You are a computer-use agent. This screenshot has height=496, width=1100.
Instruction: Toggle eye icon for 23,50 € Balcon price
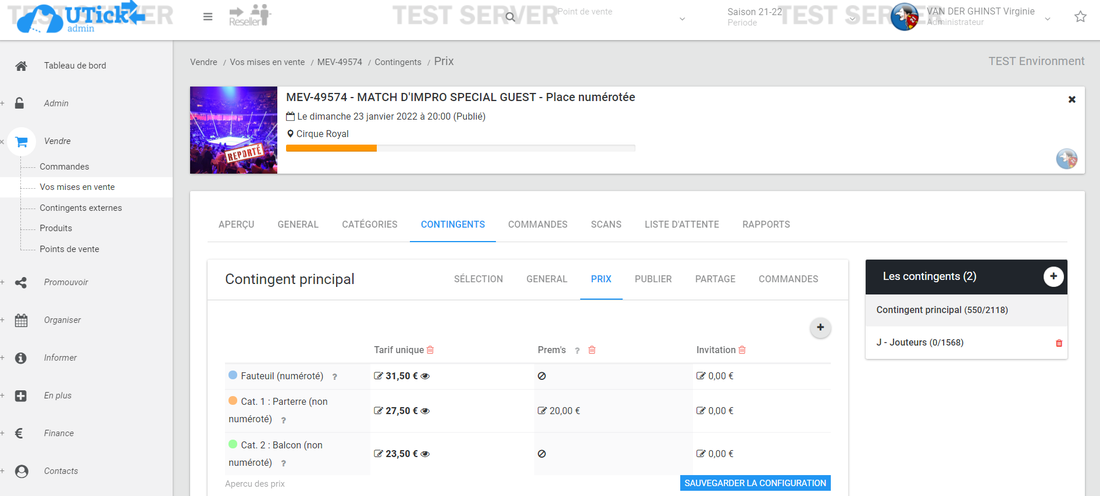[425, 453]
